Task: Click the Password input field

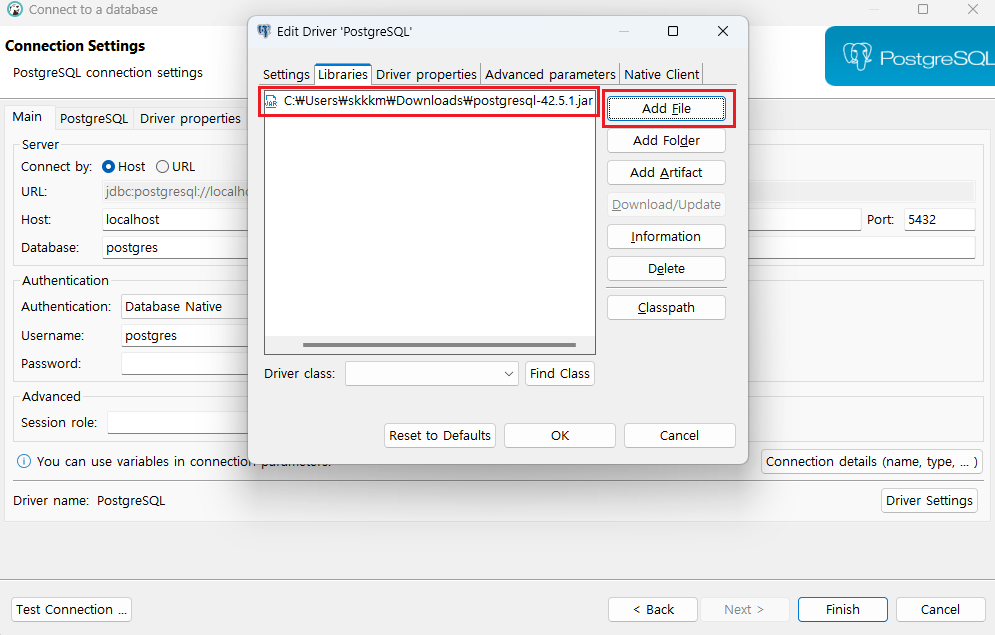Action: click(185, 363)
